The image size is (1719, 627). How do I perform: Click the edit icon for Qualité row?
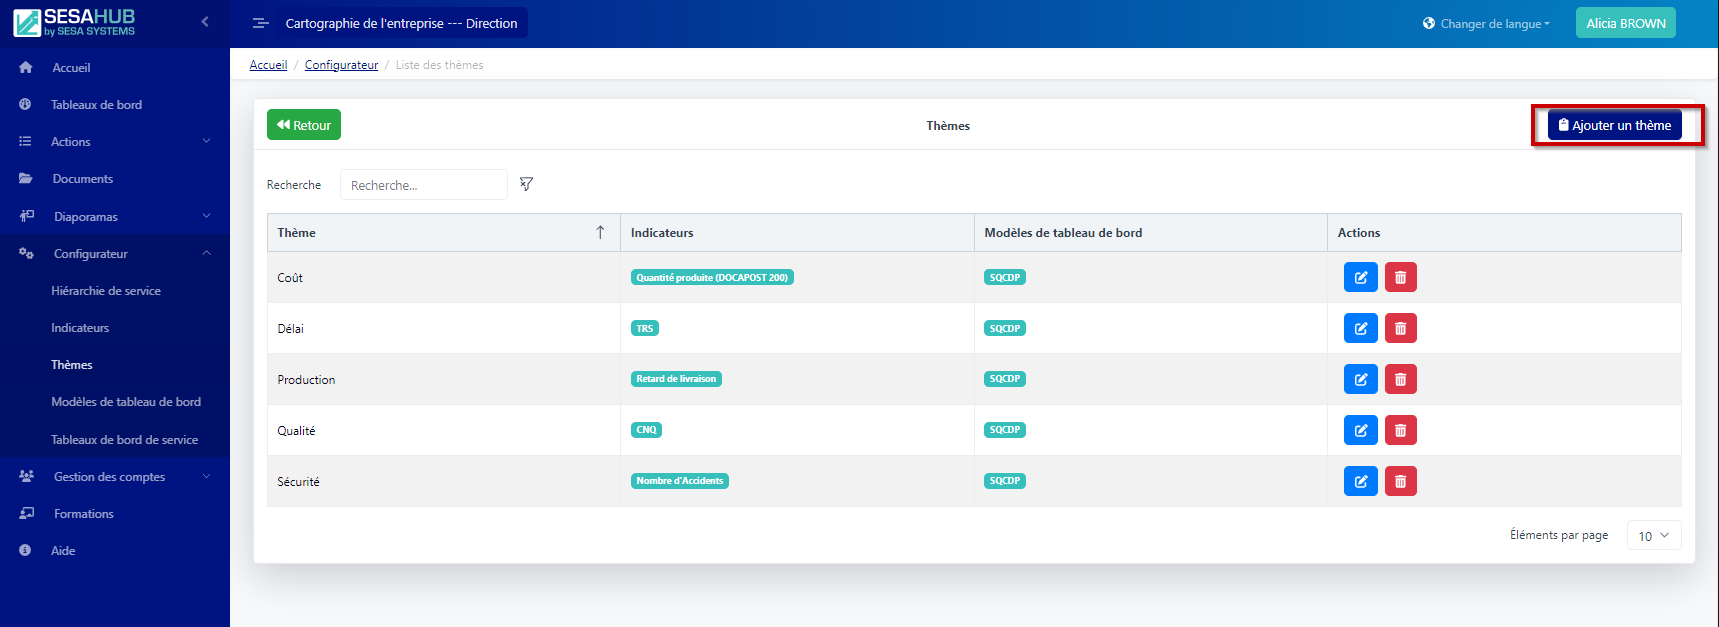pos(1360,430)
